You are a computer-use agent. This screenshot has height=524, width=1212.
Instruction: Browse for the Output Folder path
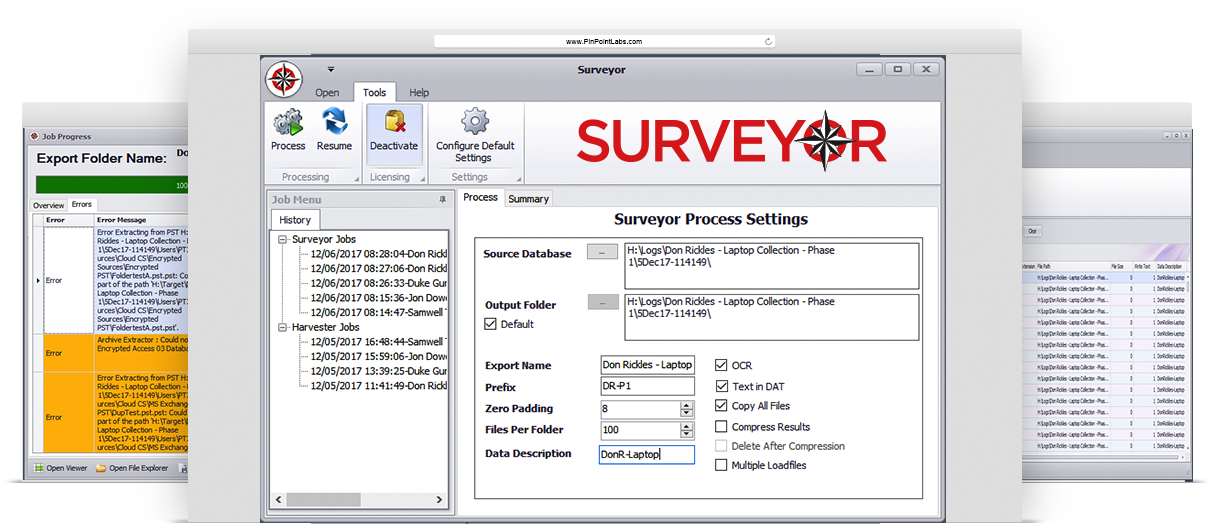602,302
